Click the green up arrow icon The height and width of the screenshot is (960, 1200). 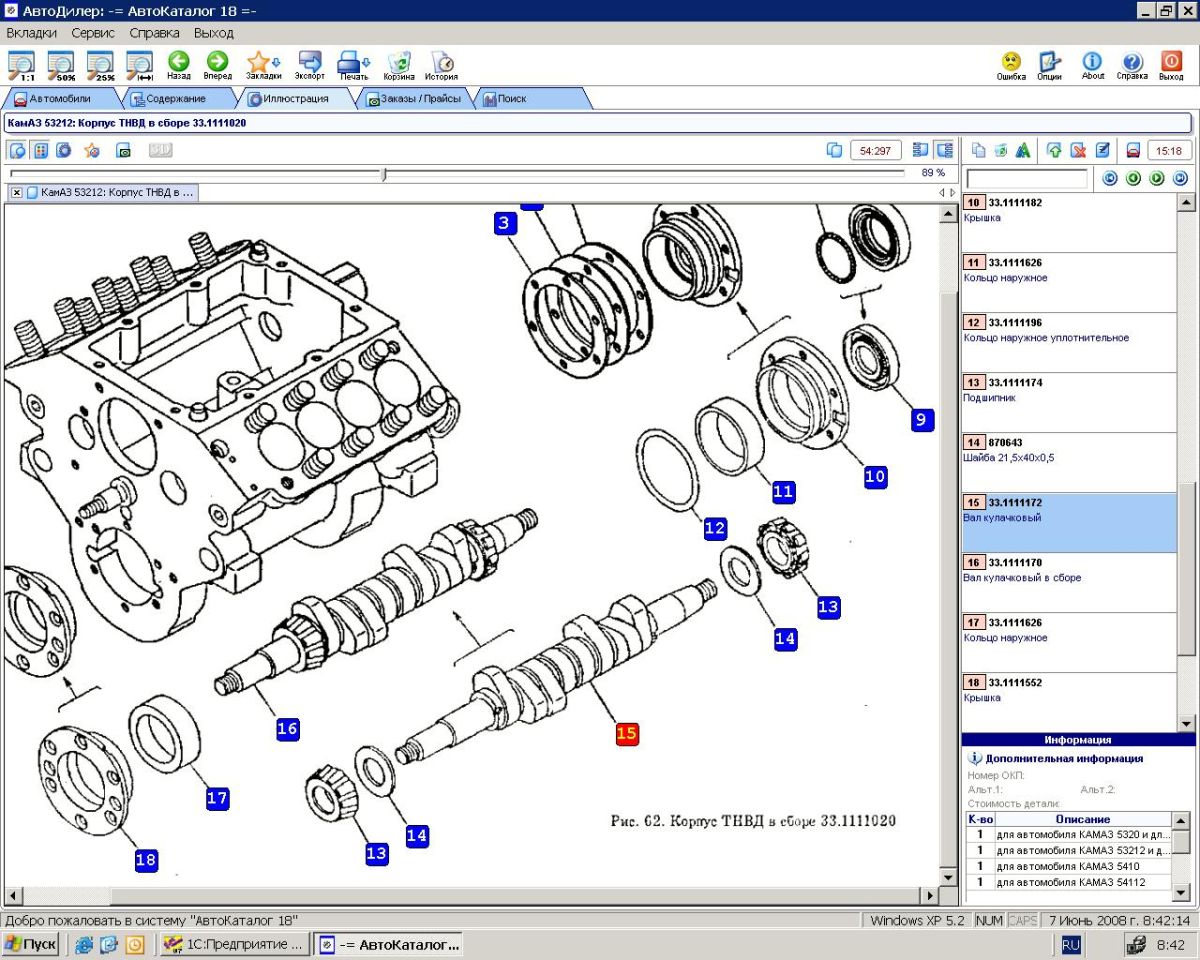coord(1054,150)
